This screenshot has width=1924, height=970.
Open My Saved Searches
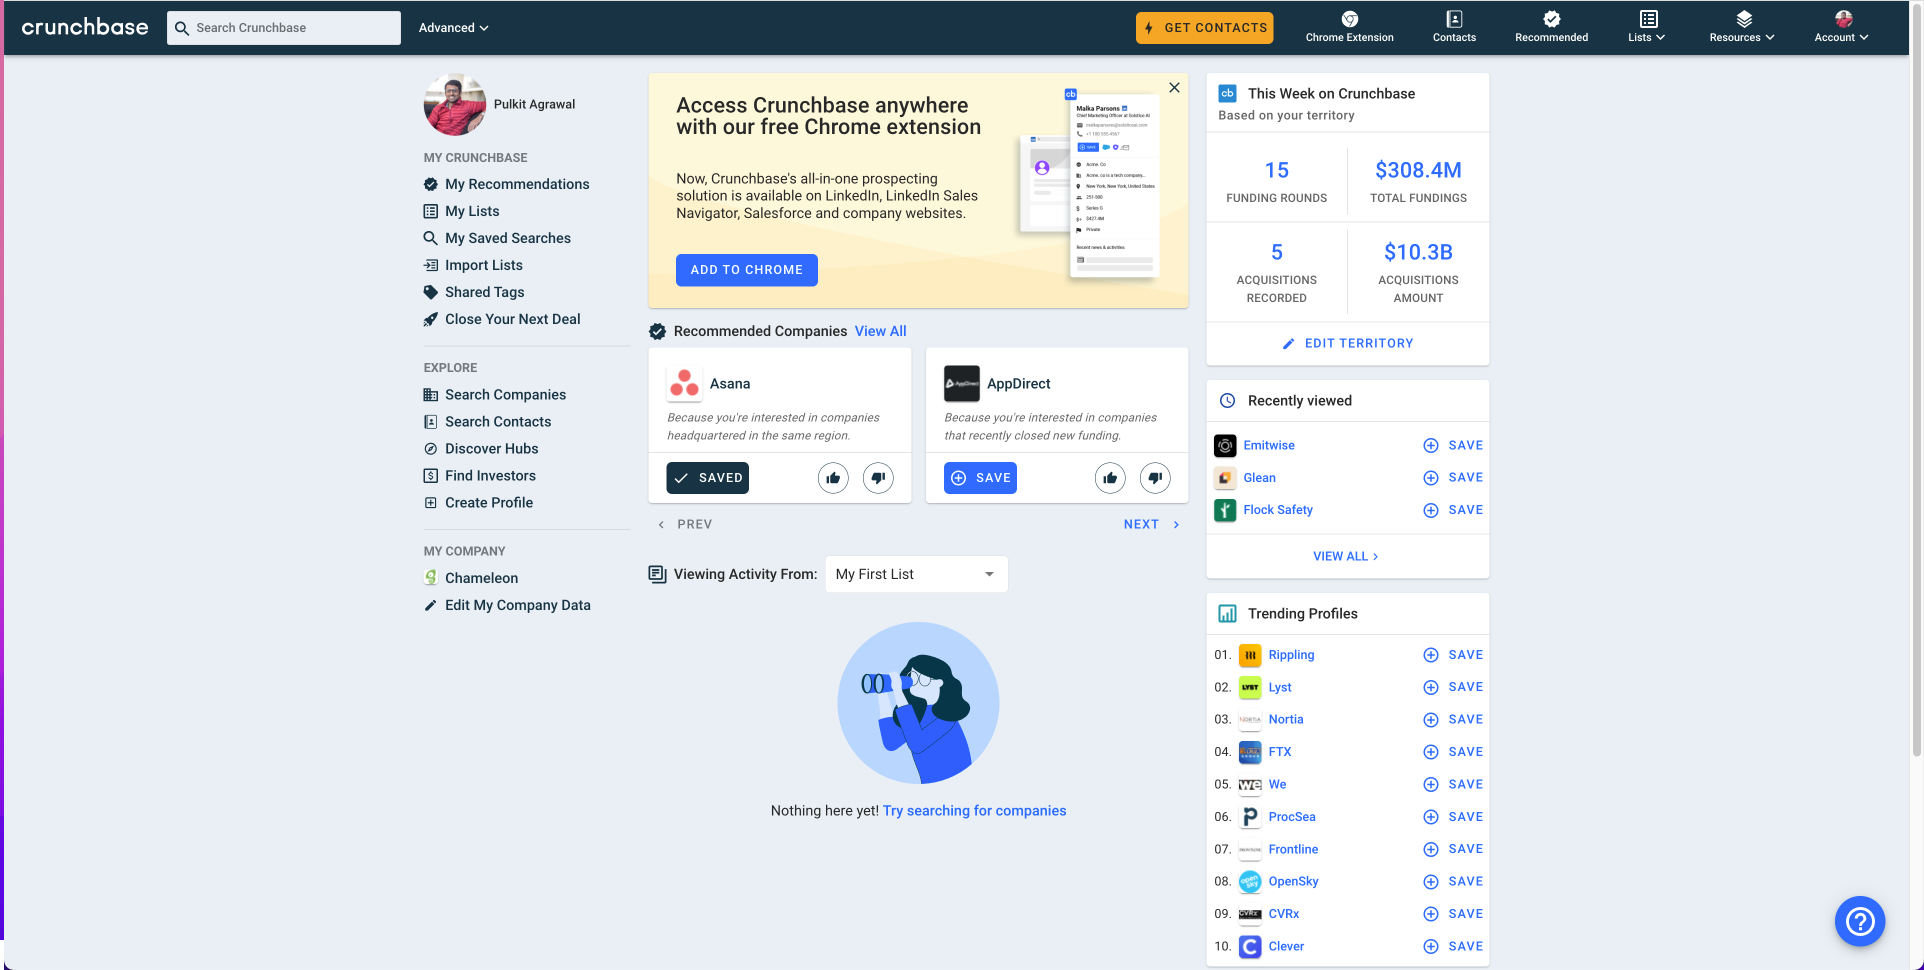pos(498,238)
